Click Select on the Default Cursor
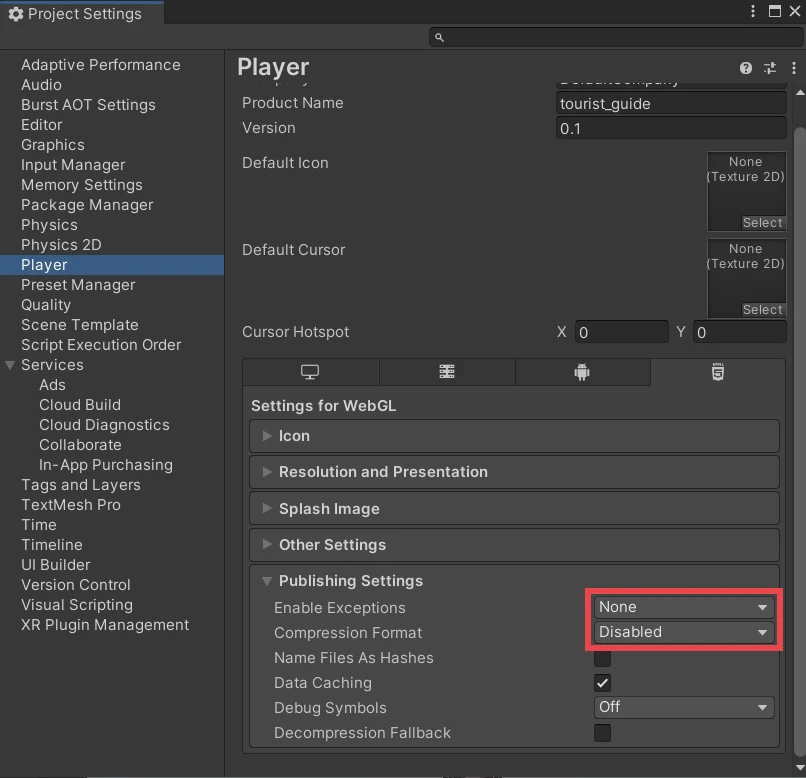This screenshot has width=806, height=778. (763, 309)
